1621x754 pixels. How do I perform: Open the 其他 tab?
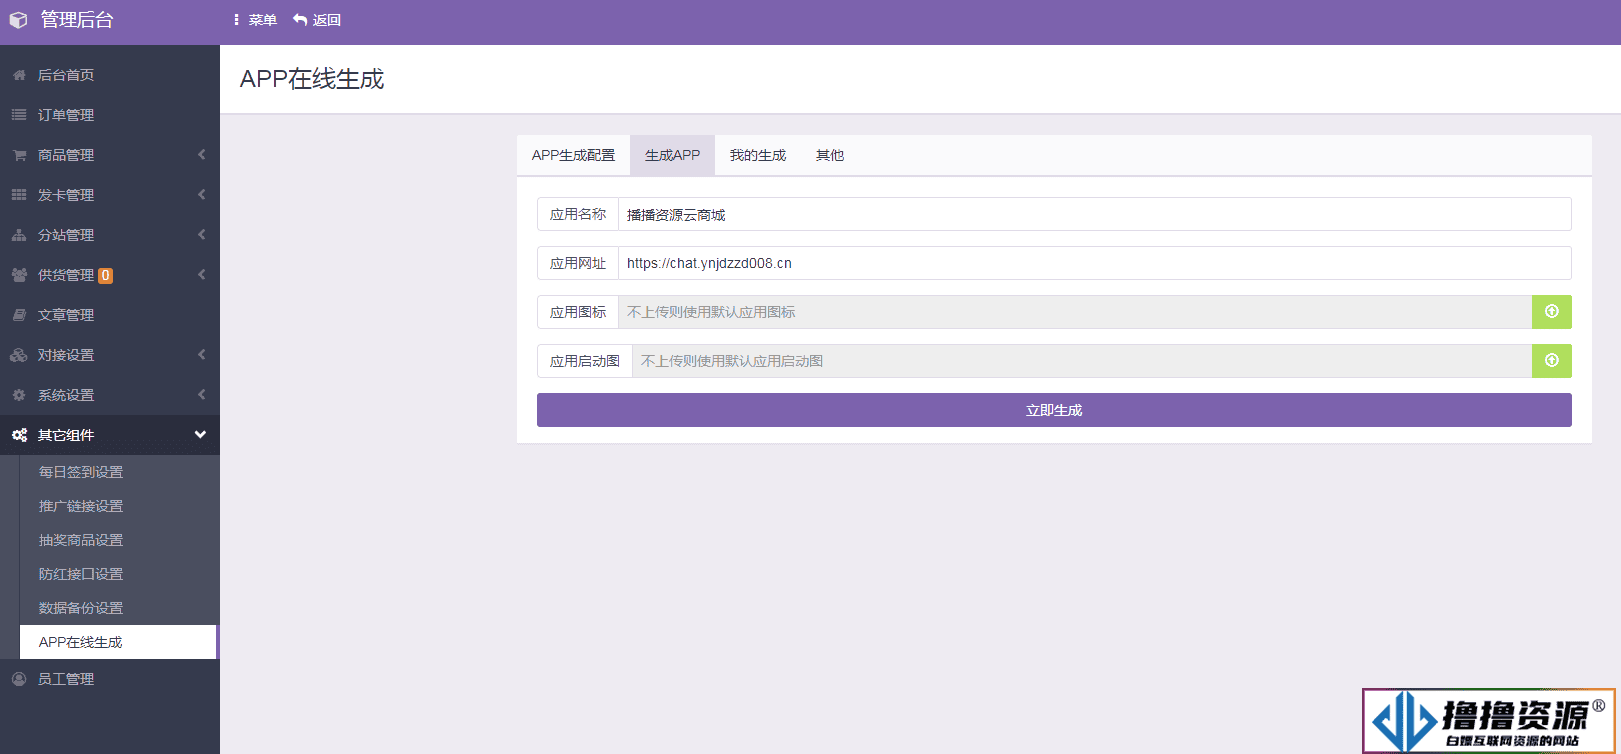point(830,155)
